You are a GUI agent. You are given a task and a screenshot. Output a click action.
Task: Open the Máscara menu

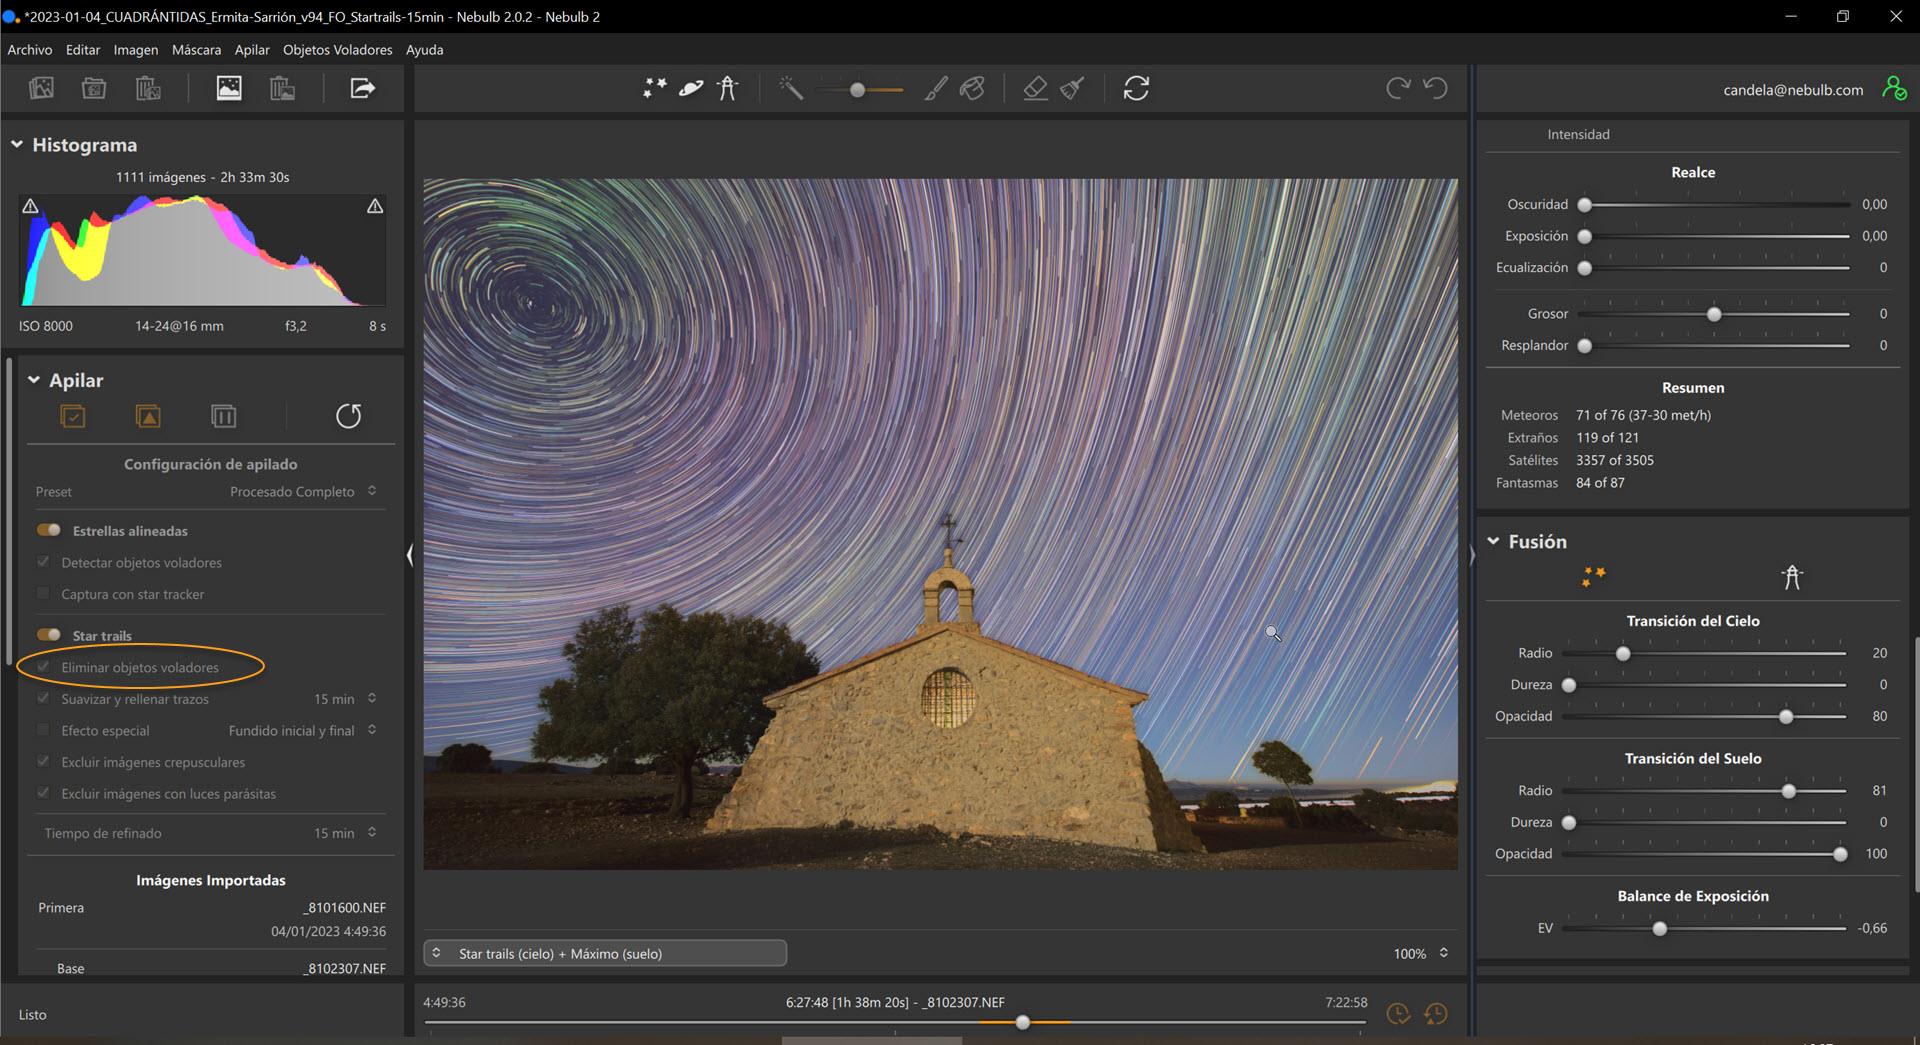pos(196,49)
